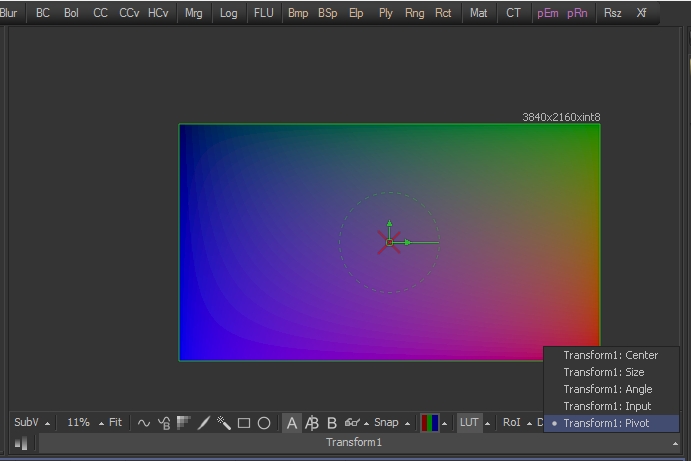Viewport: 691px width, 461px height.
Task: Click the red X pivot crosshair
Action: click(x=389, y=242)
